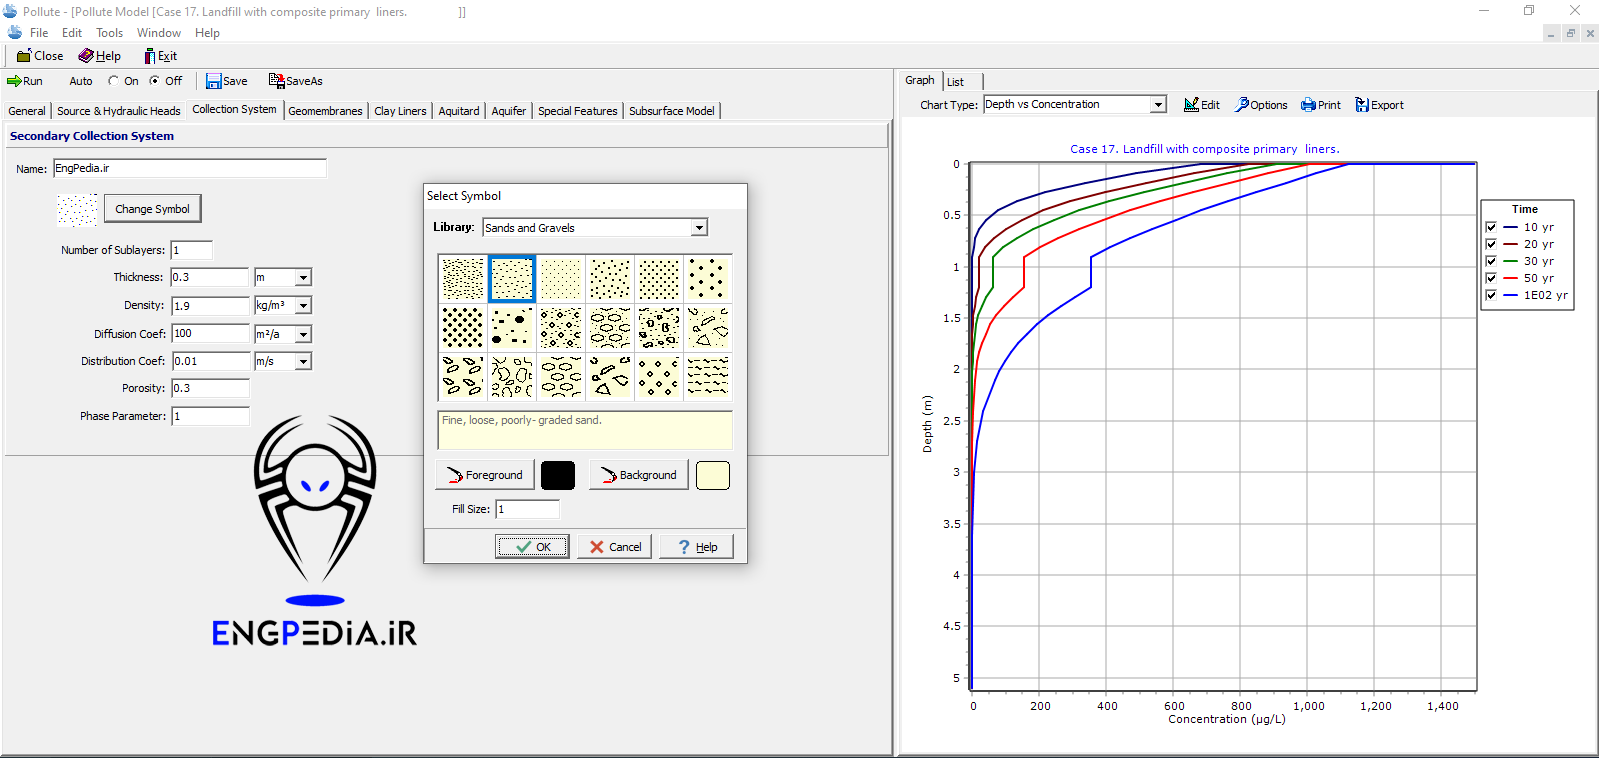
Task: Open the Thickness unit dropdown
Action: [303, 277]
